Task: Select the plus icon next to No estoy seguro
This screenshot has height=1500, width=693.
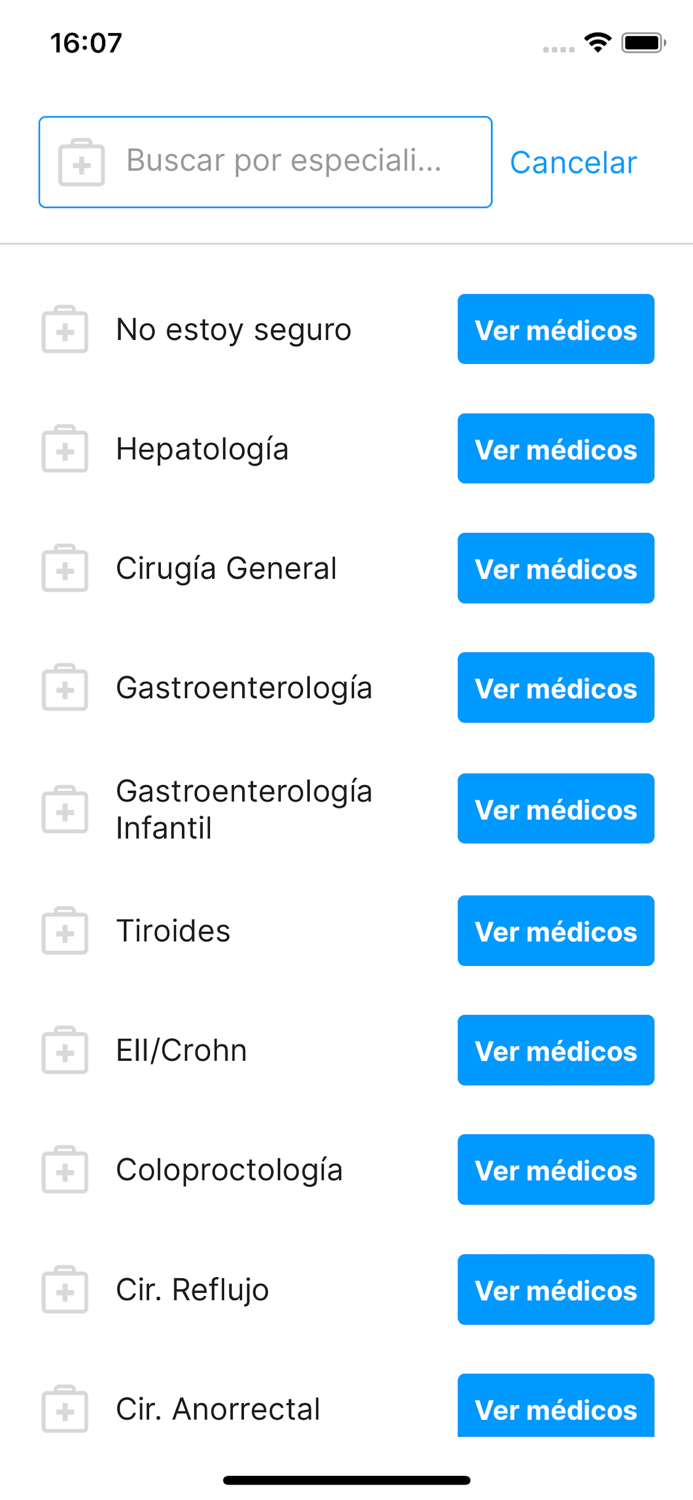Action: [64, 329]
